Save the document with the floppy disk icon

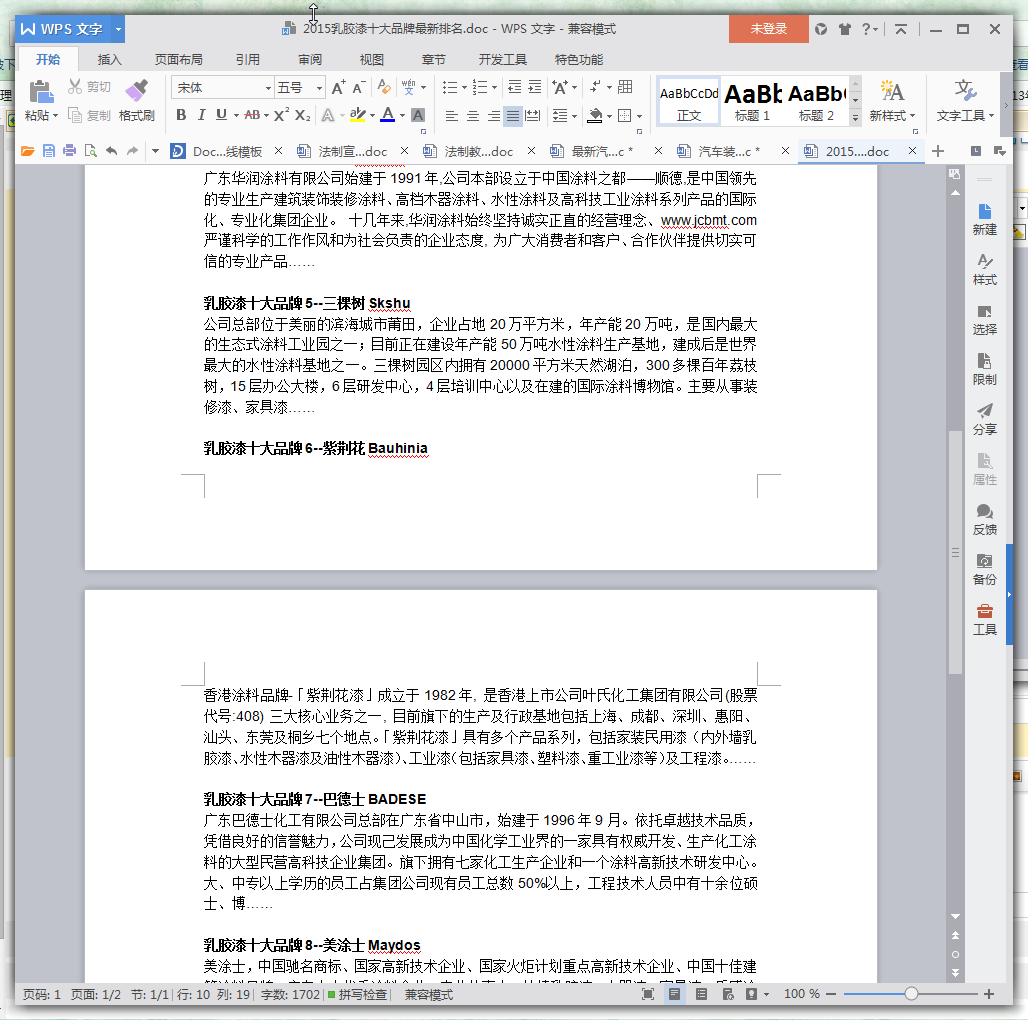(x=49, y=151)
